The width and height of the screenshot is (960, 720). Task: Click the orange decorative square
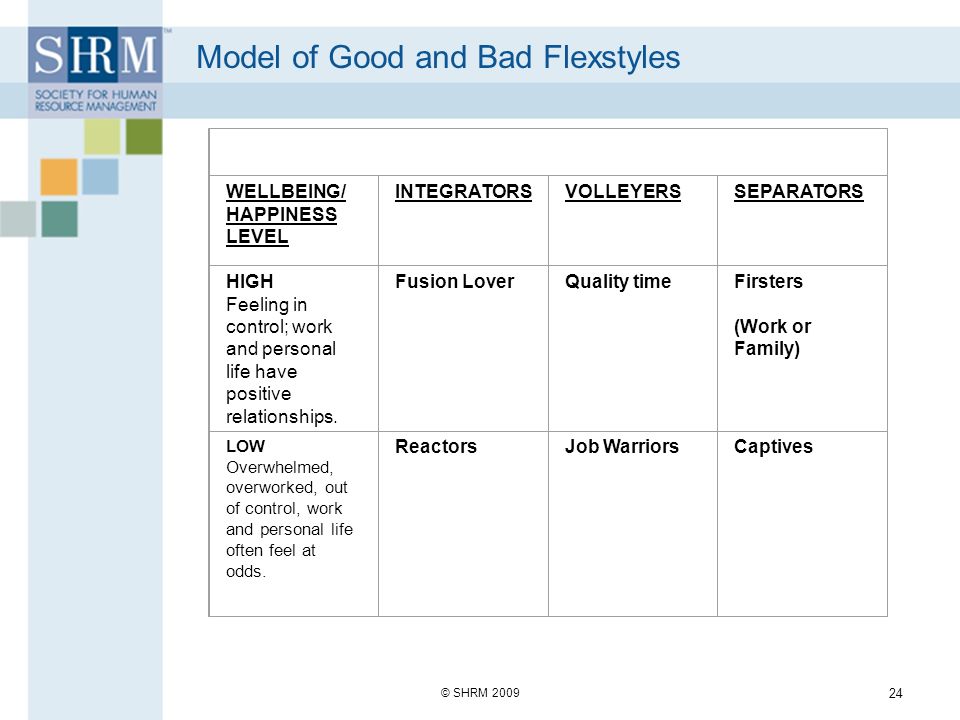click(x=59, y=177)
